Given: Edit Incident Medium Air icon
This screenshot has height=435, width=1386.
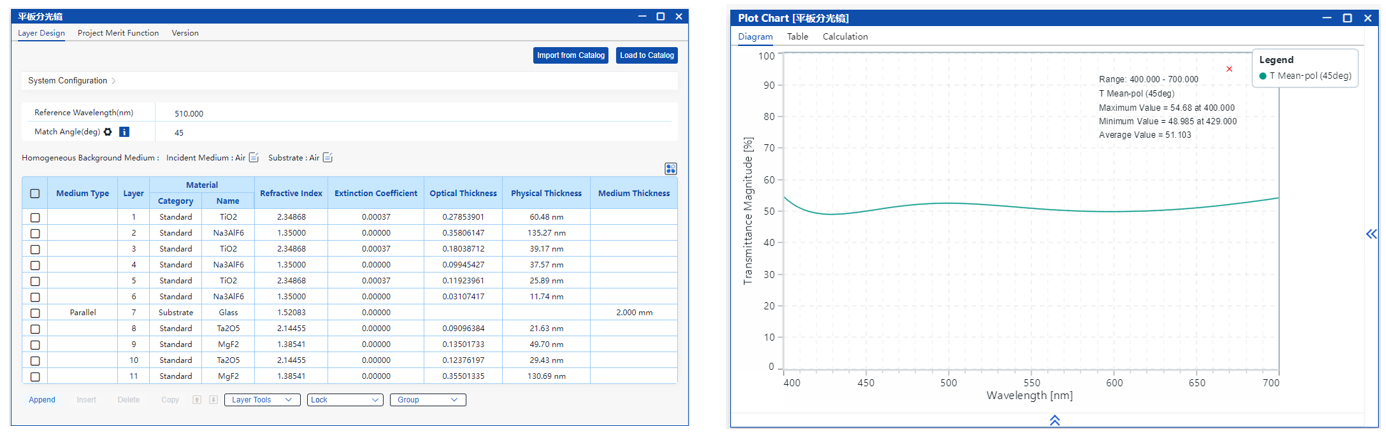Looking at the screenshot, I should coord(254,158).
